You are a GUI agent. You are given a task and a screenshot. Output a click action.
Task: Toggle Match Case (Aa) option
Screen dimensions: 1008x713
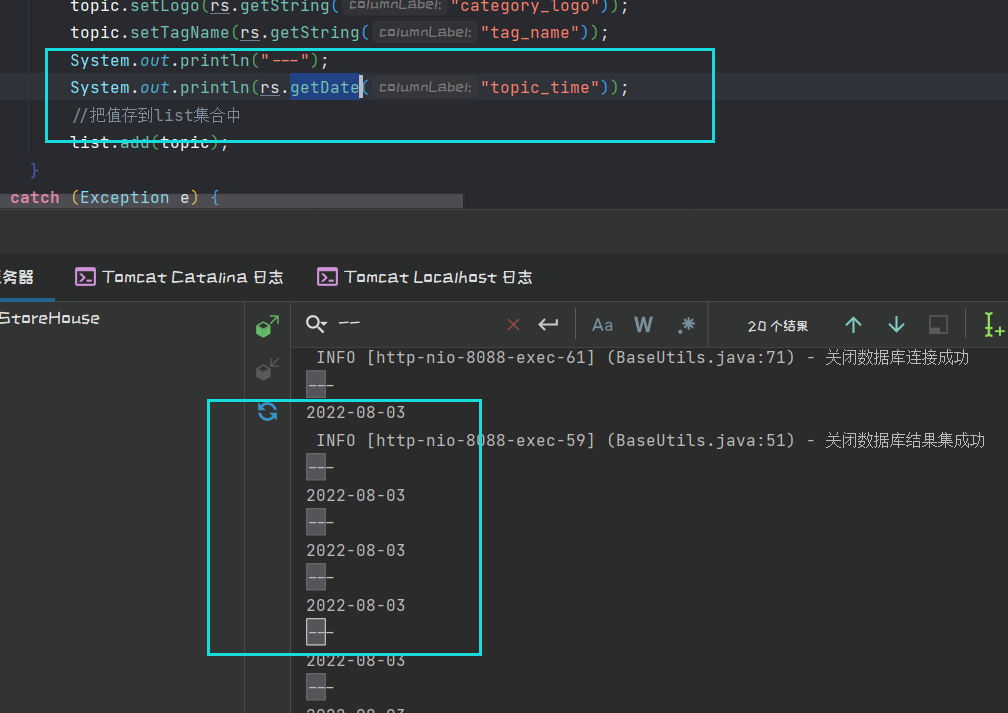coord(602,325)
